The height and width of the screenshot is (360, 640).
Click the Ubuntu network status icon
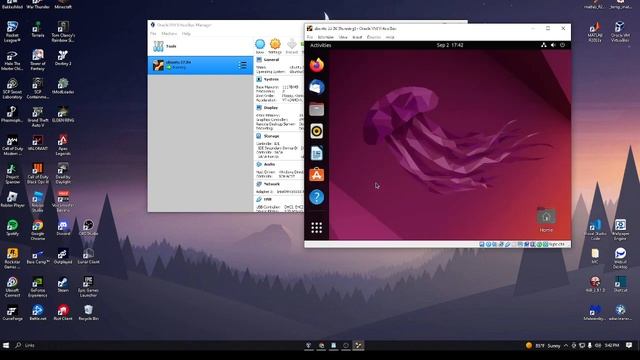coord(544,45)
